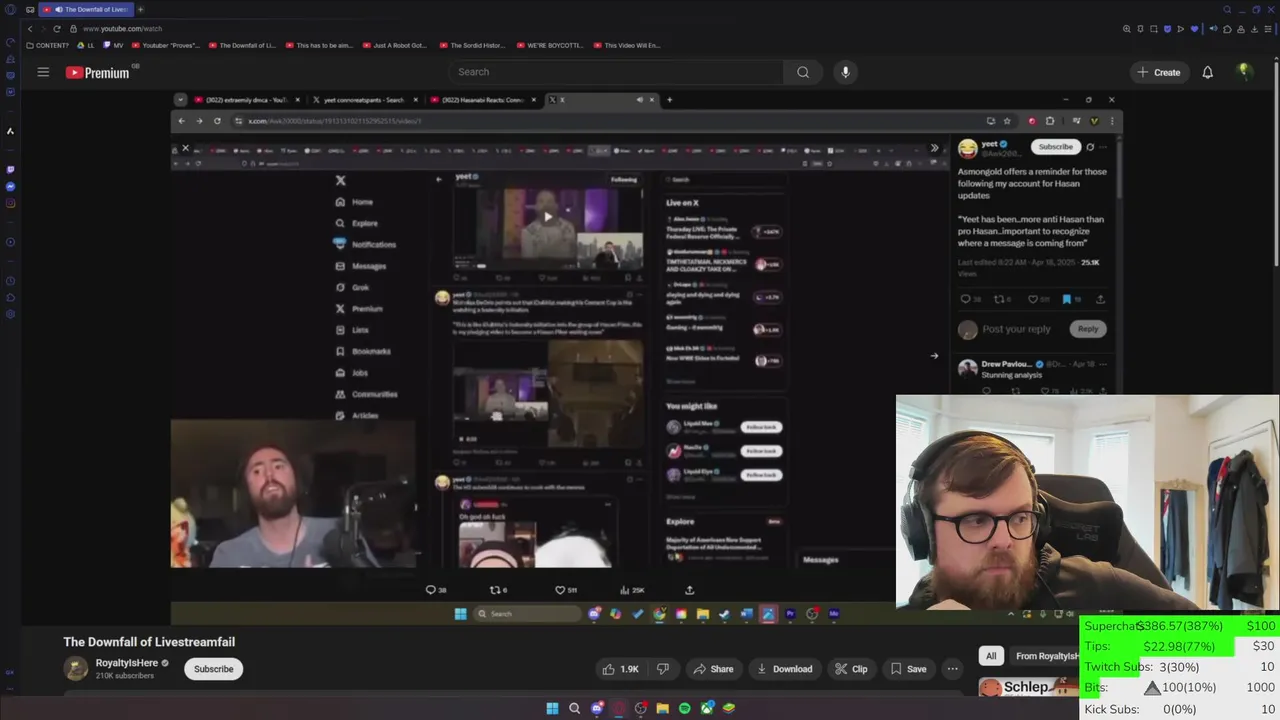Image resolution: width=1280 pixels, height=720 pixels.
Task: Open the CONTENT? bookmarks folder
Action: (47, 45)
